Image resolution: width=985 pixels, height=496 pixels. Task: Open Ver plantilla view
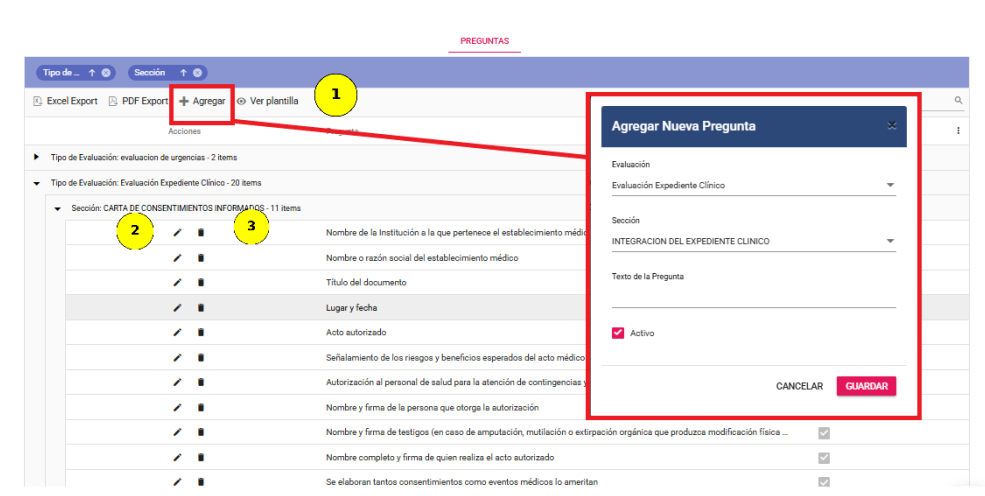pos(268,101)
